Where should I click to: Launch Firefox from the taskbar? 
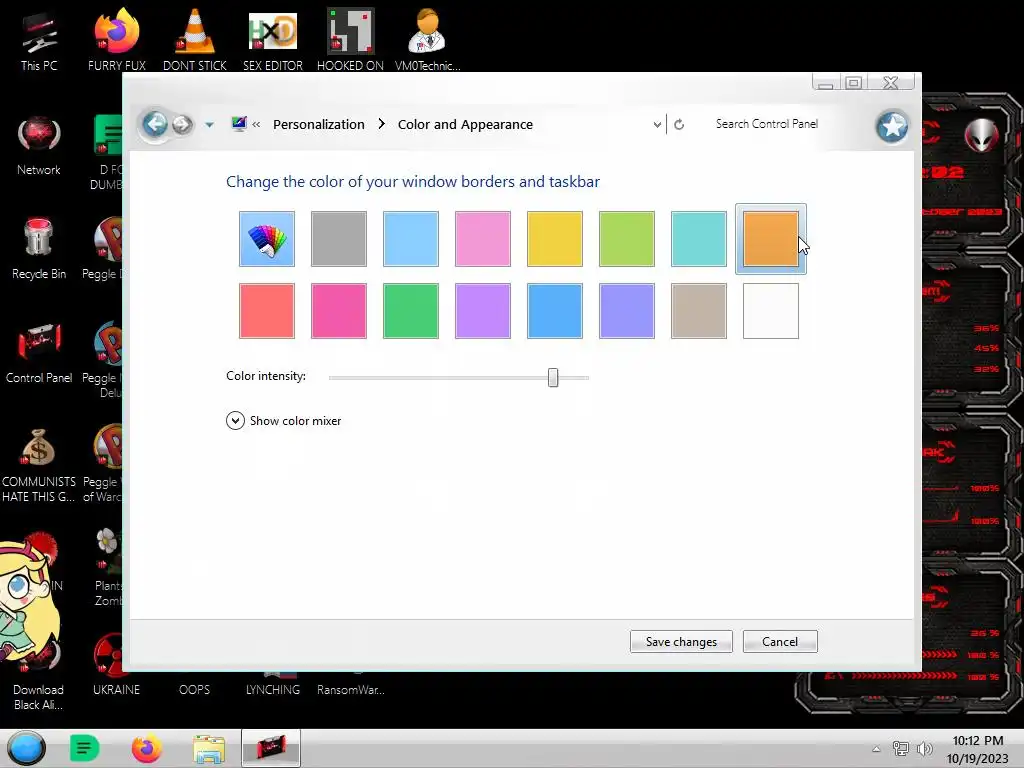coord(146,748)
